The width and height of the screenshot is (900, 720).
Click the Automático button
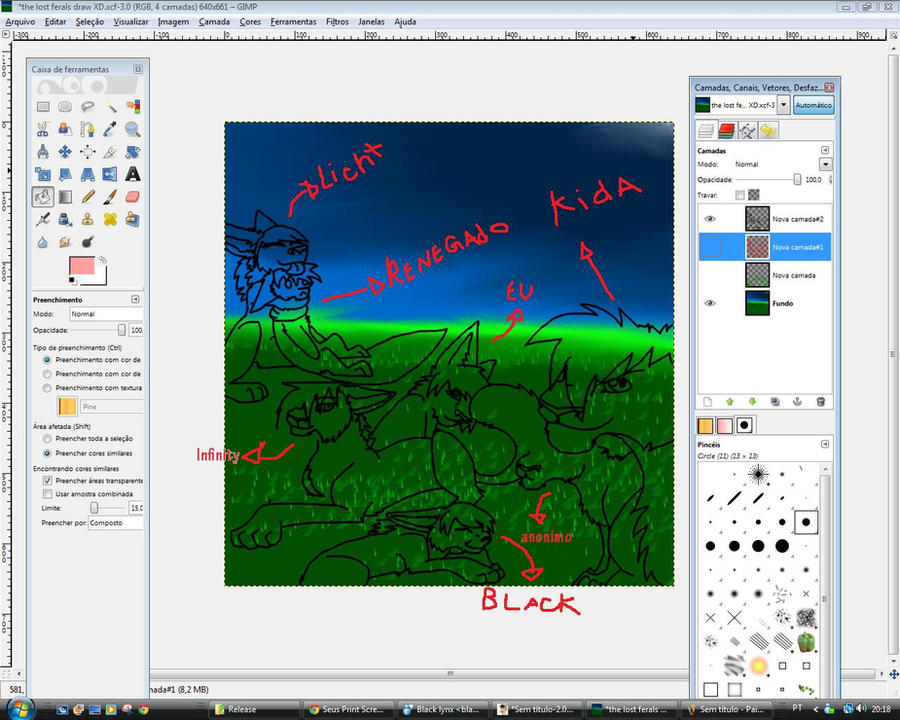pyautogui.click(x=813, y=105)
